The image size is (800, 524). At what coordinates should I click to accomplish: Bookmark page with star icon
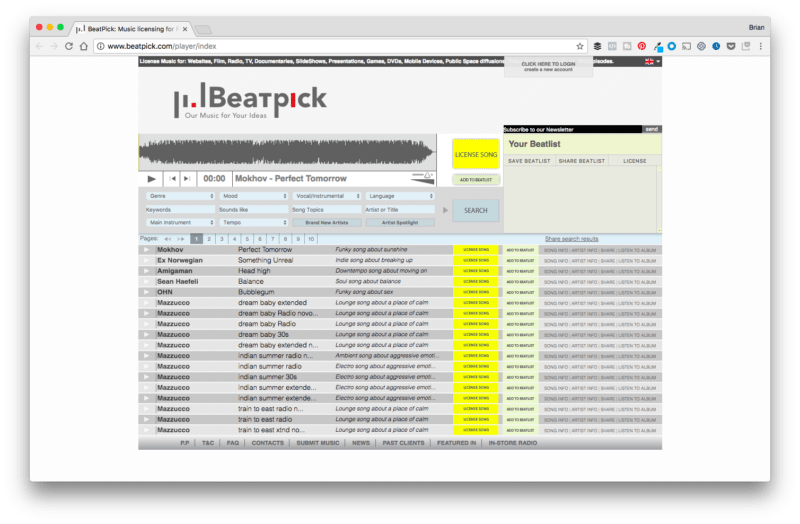pyautogui.click(x=580, y=46)
